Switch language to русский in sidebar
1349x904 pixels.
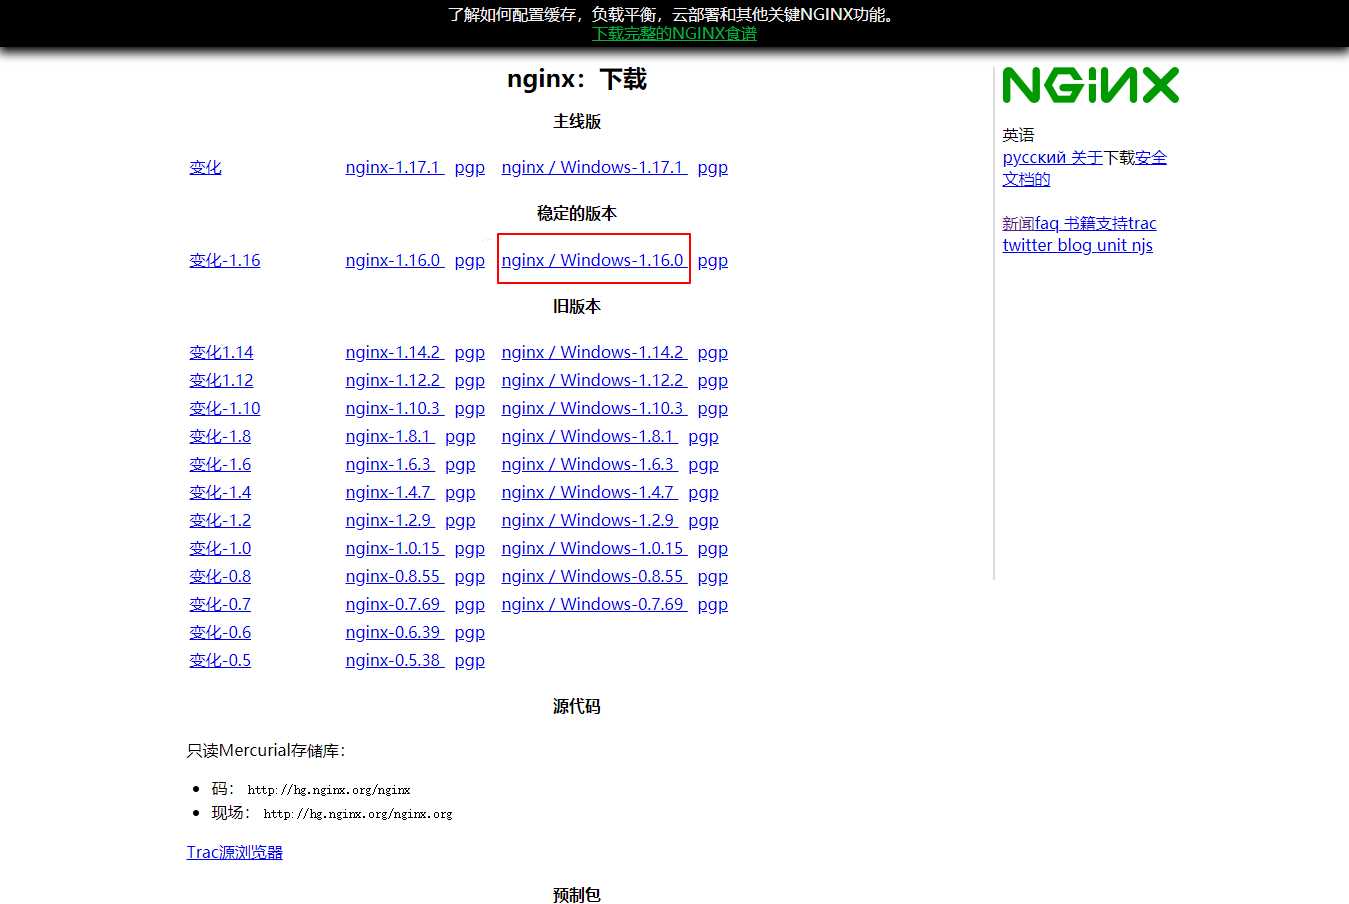tap(1034, 157)
